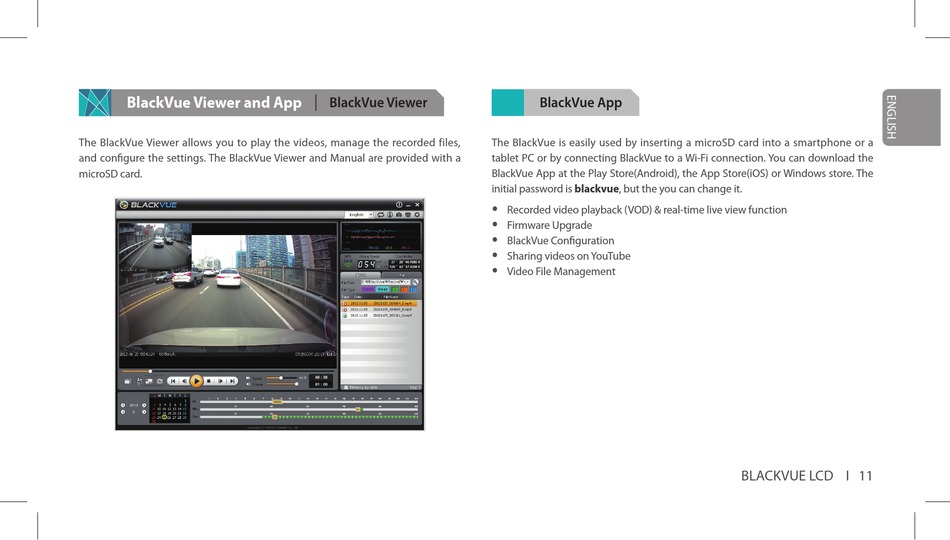Open the English language dropdown
This screenshot has width=950, height=540.
pyautogui.click(x=359, y=215)
